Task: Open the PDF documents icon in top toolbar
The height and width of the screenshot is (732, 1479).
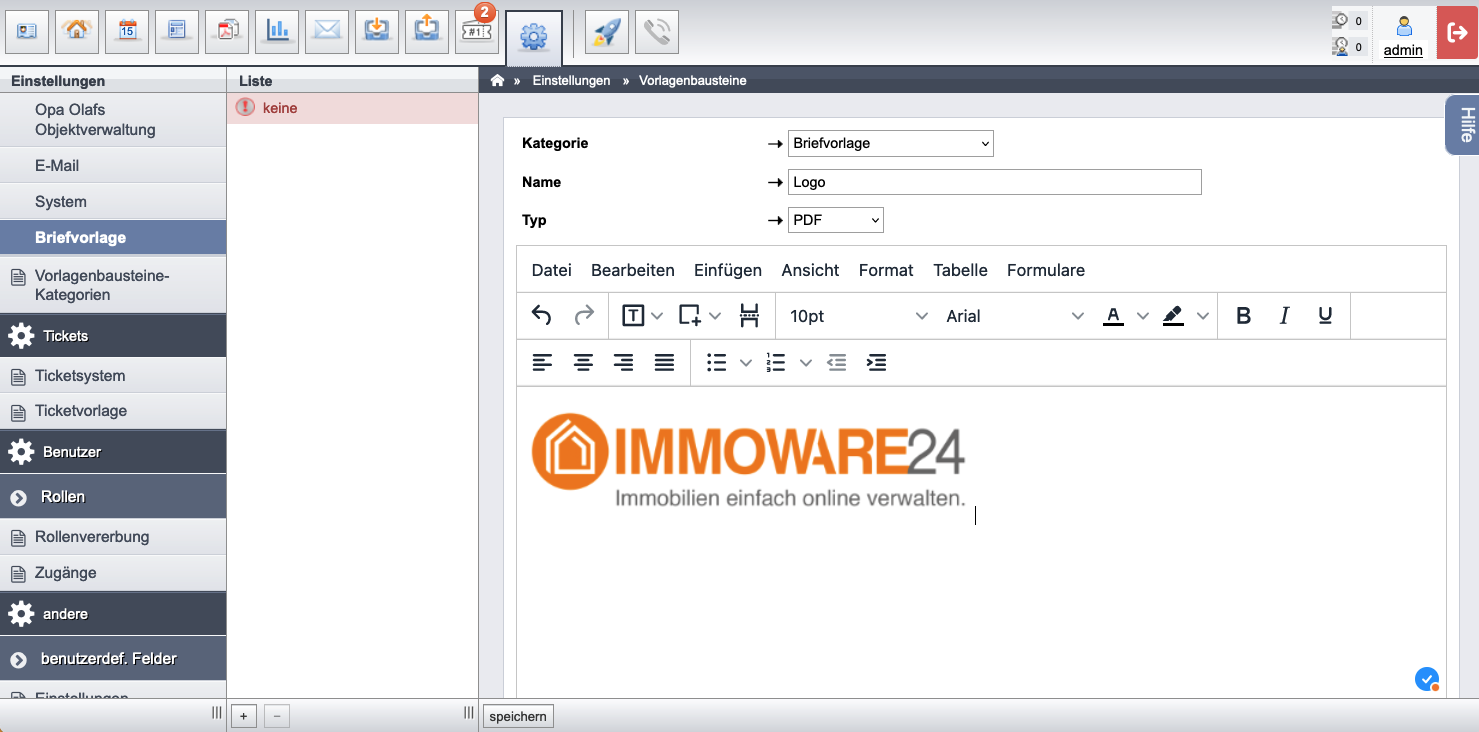Action: click(x=227, y=32)
